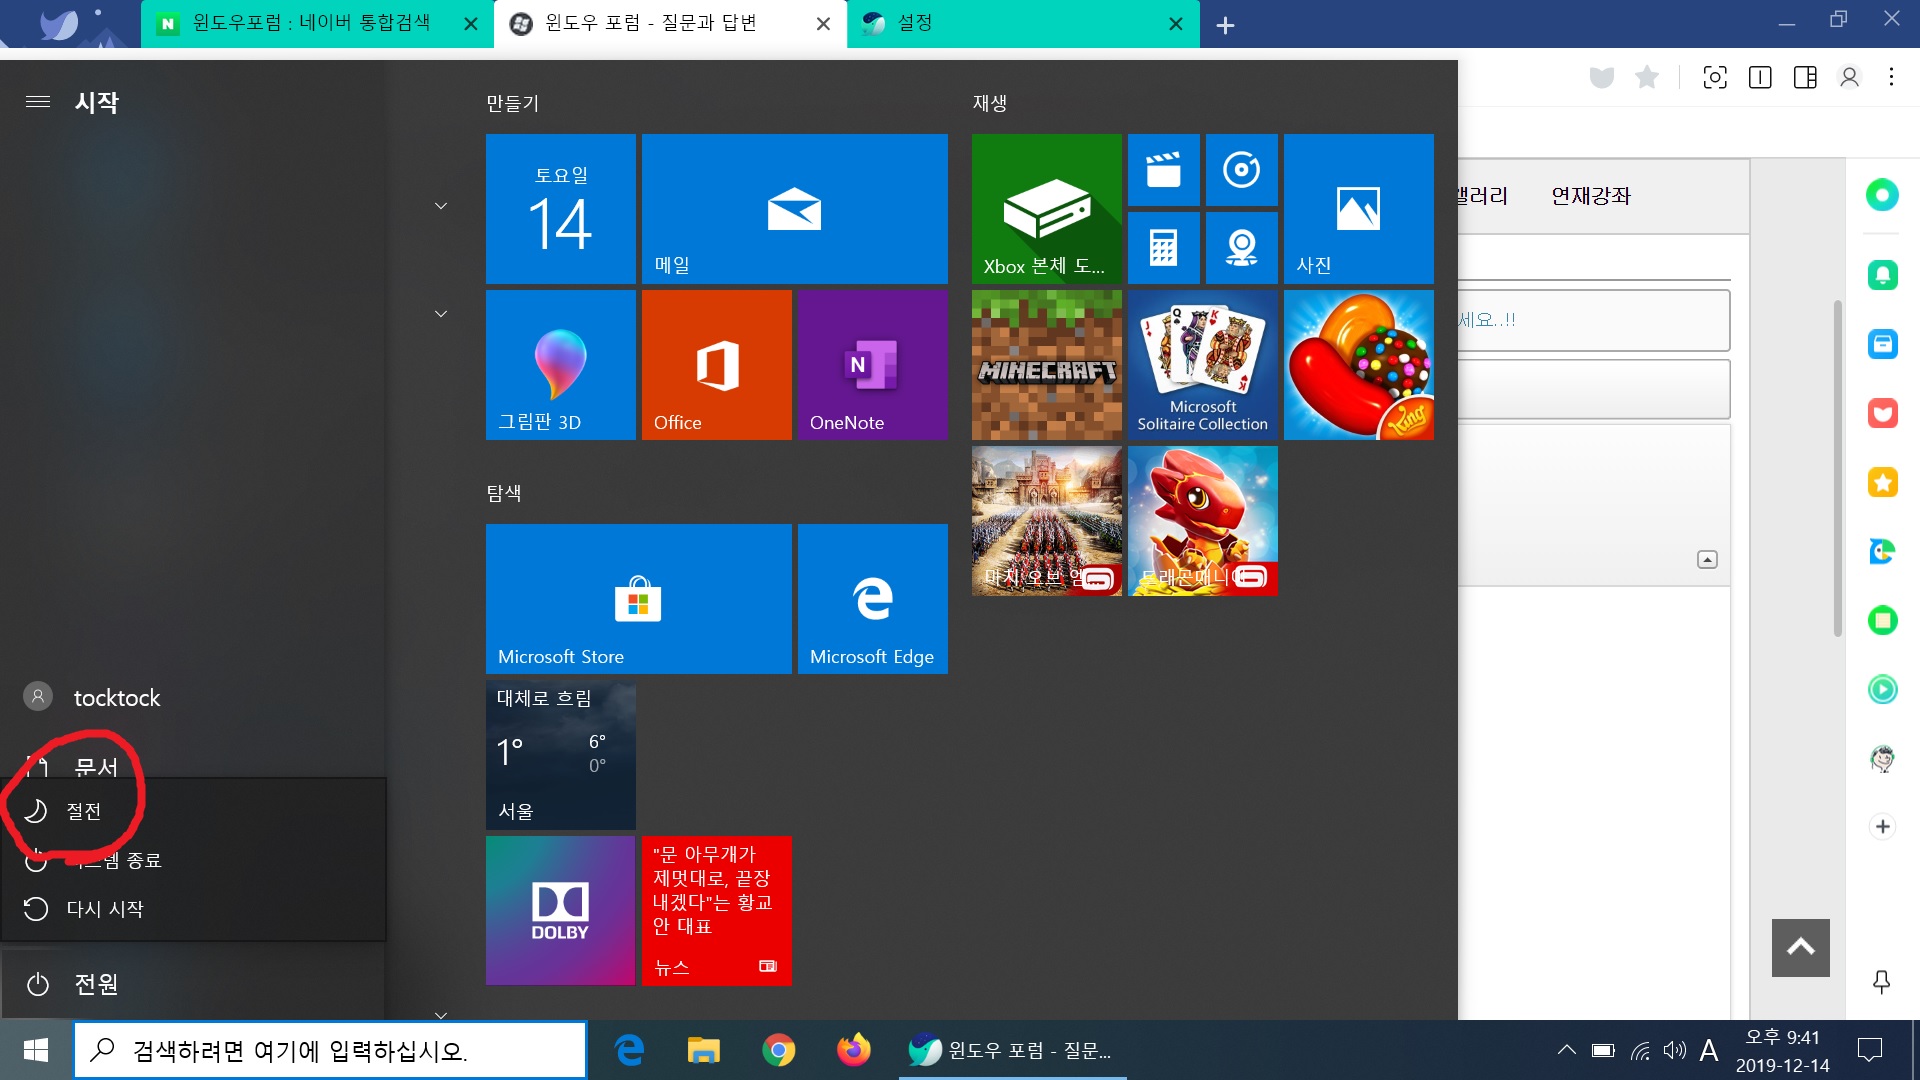1920x1080 pixels.
Task: Open the OneNote tile
Action: click(872, 365)
